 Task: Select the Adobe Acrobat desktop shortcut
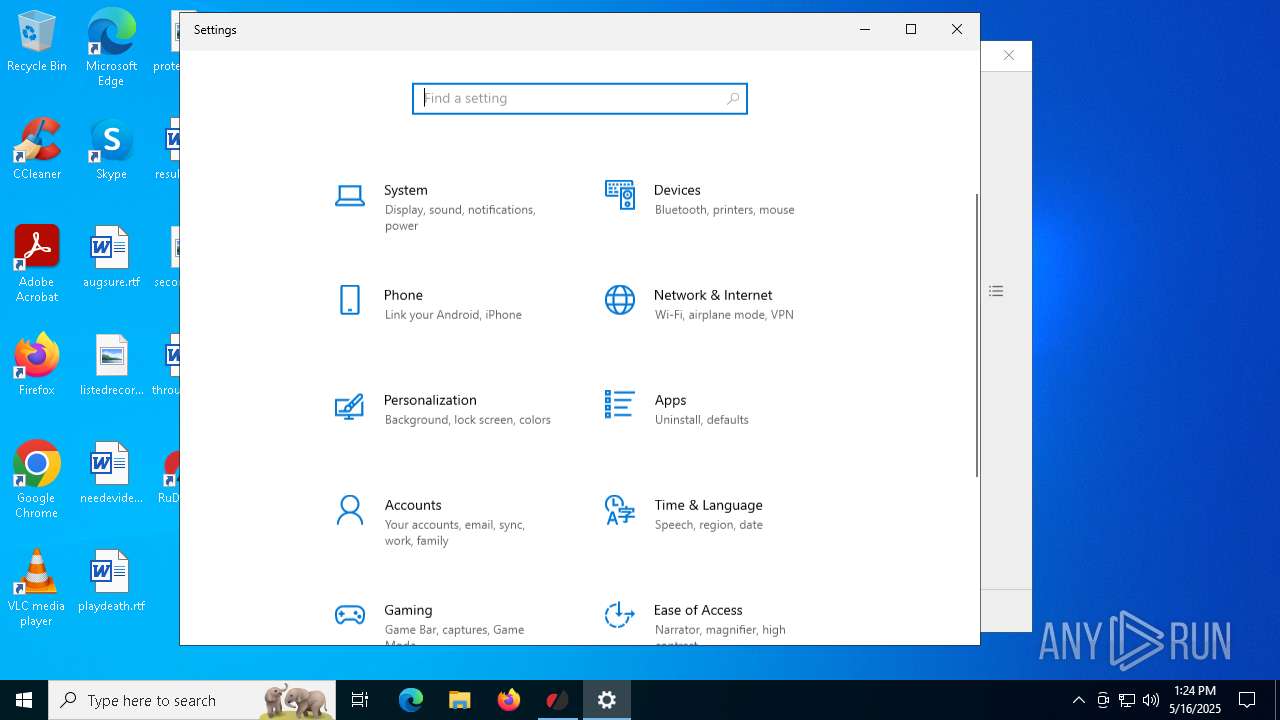[37, 264]
